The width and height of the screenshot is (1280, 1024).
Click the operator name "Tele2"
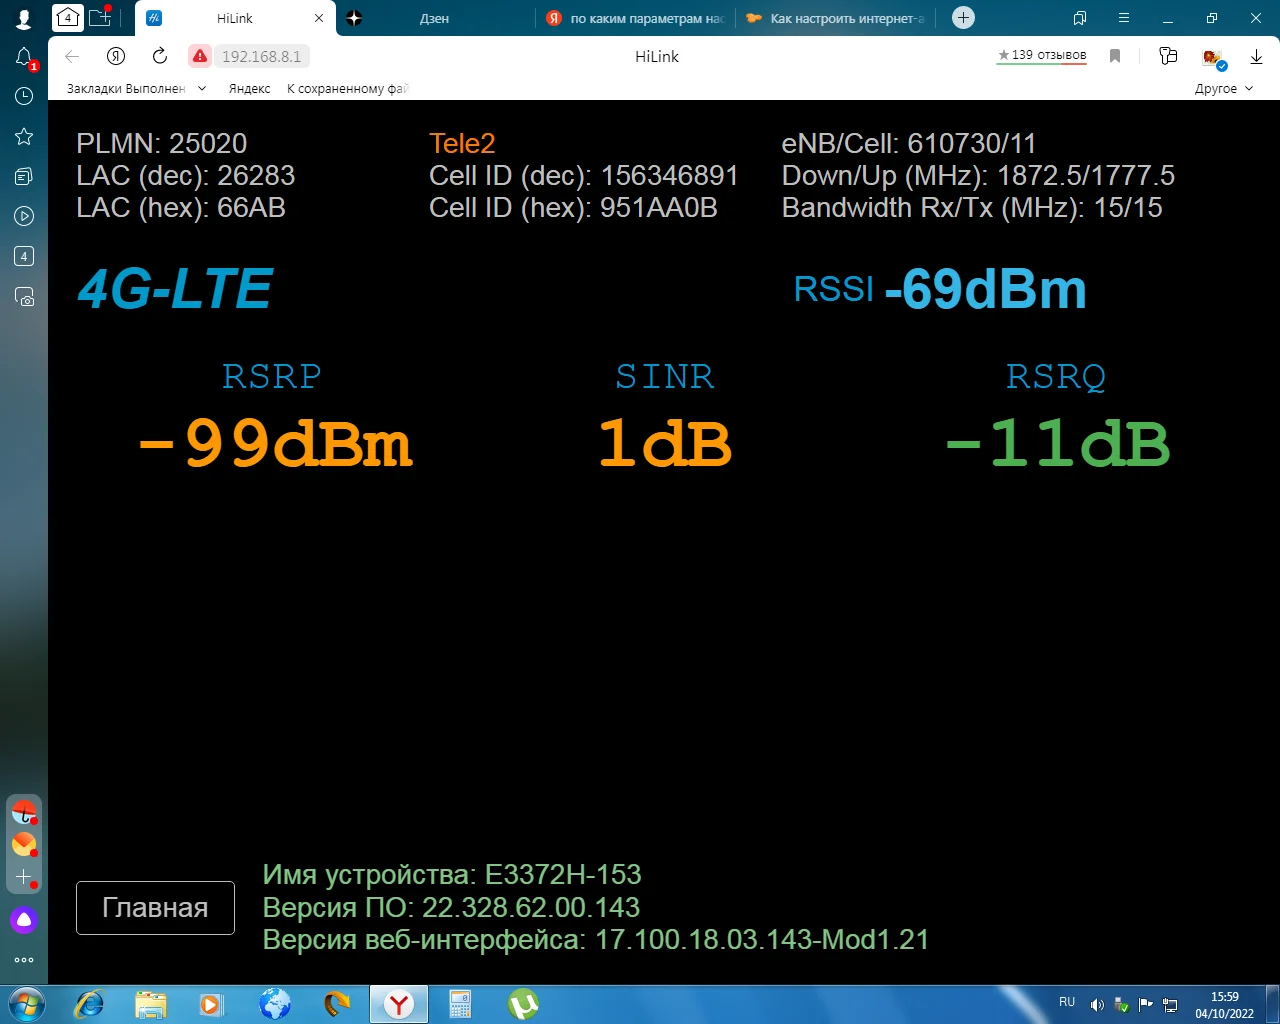tap(462, 143)
